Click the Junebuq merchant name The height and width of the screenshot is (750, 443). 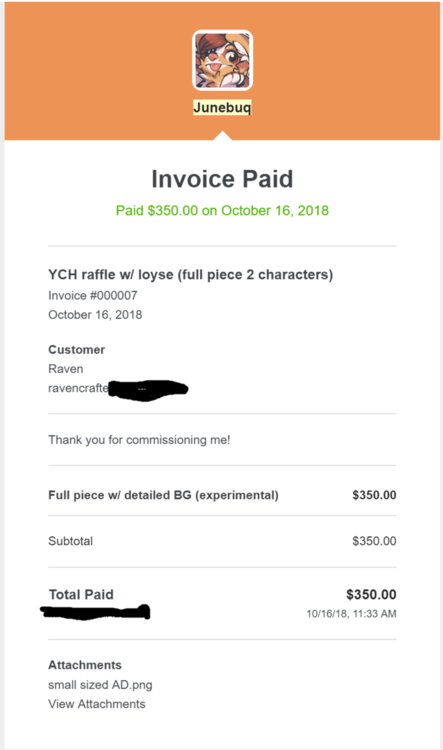point(222,107)
